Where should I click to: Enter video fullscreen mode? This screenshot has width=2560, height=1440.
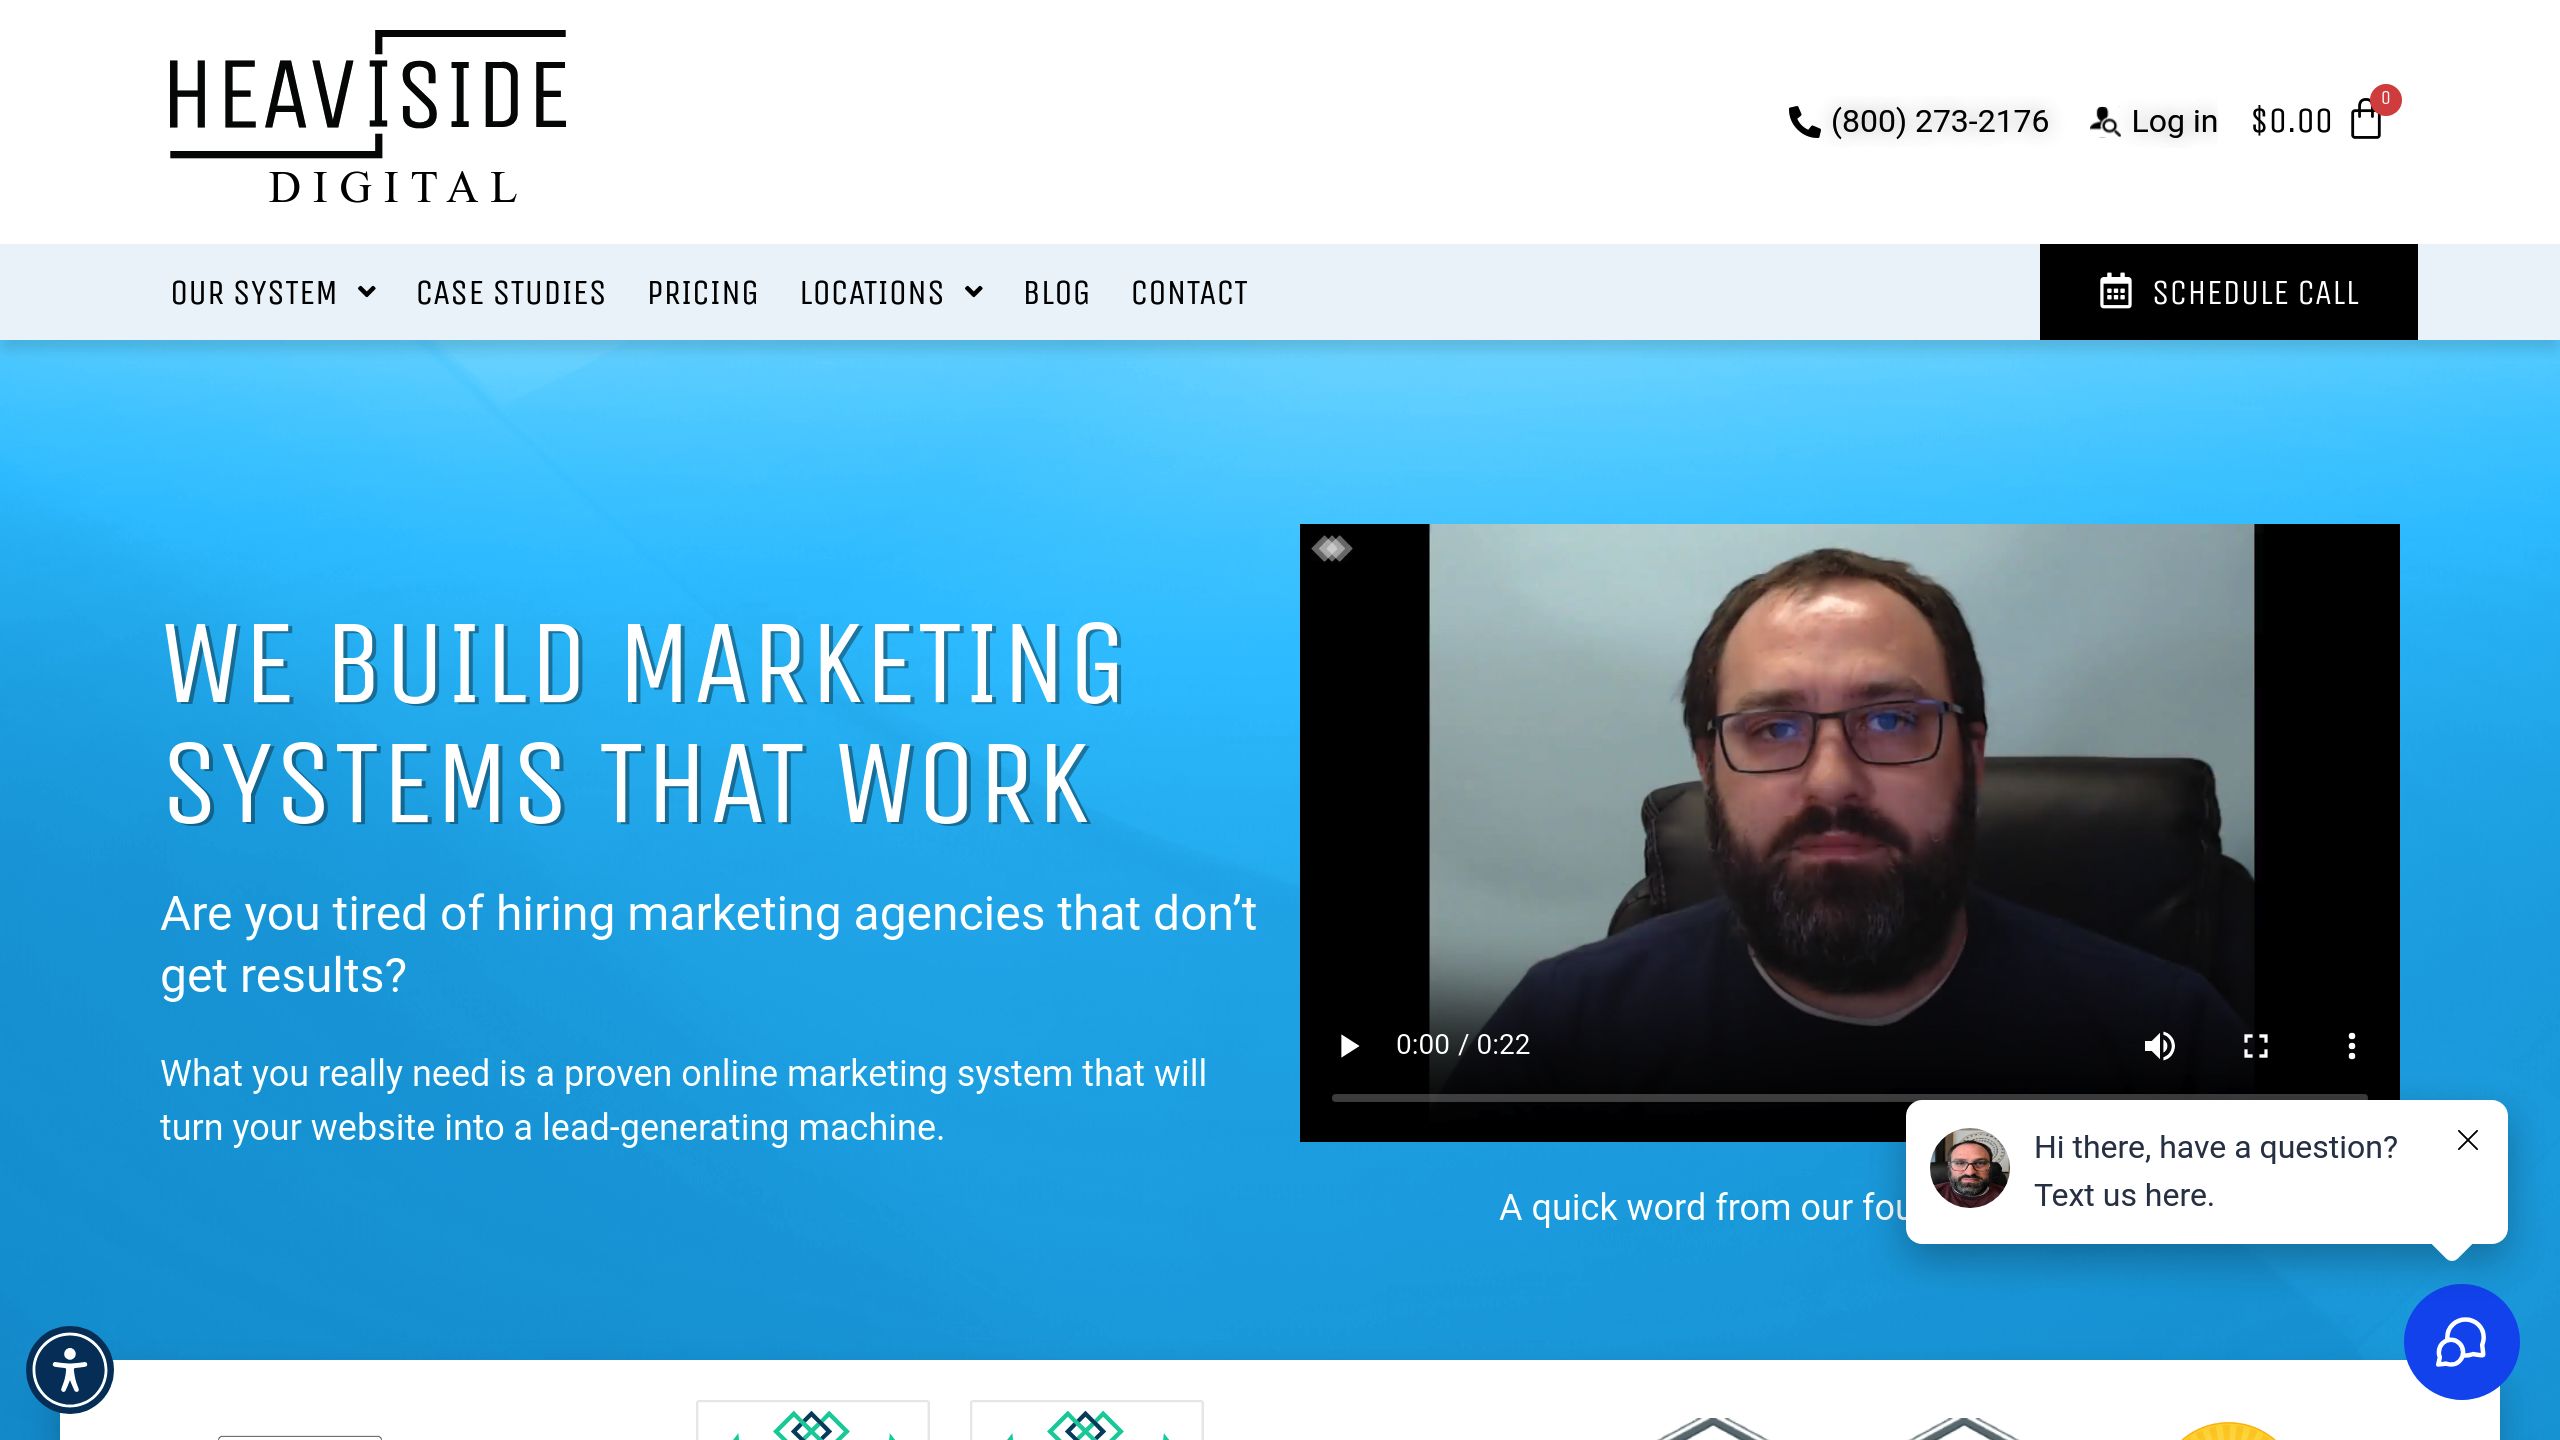pos(2255,1046)
